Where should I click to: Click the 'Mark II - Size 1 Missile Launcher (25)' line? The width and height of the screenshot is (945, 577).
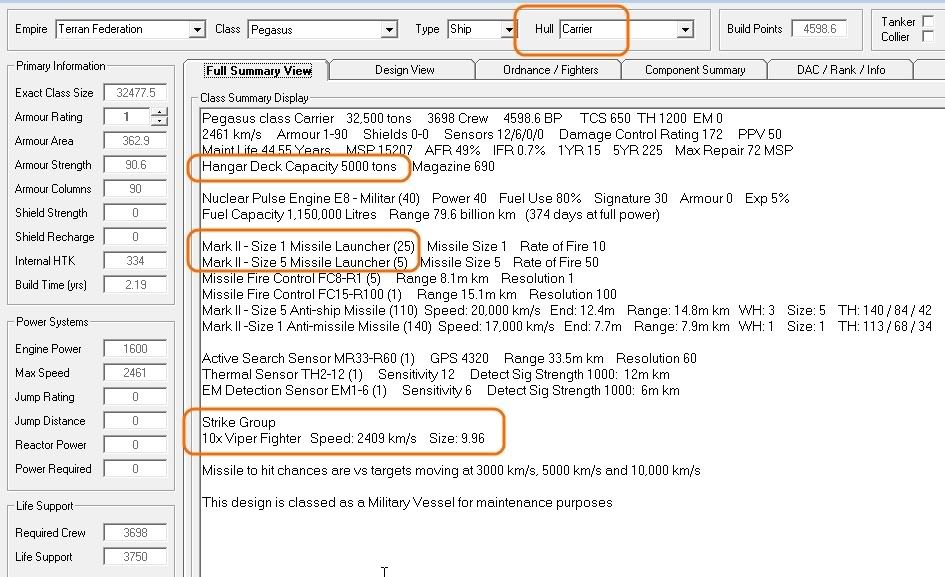coord(404,247)
